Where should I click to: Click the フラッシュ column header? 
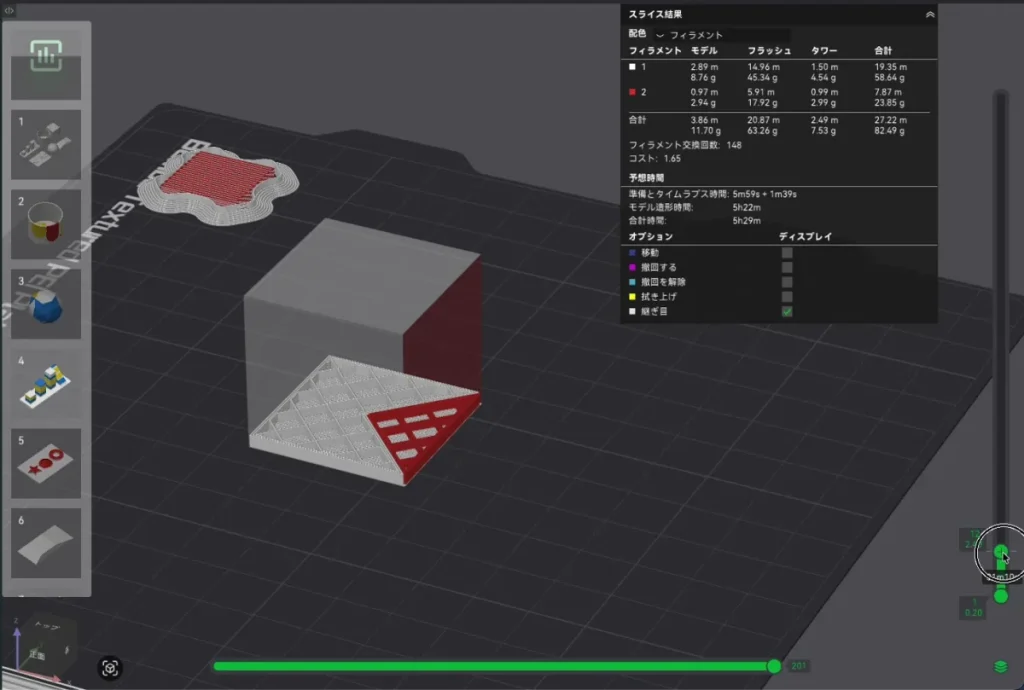coord(769,50)
